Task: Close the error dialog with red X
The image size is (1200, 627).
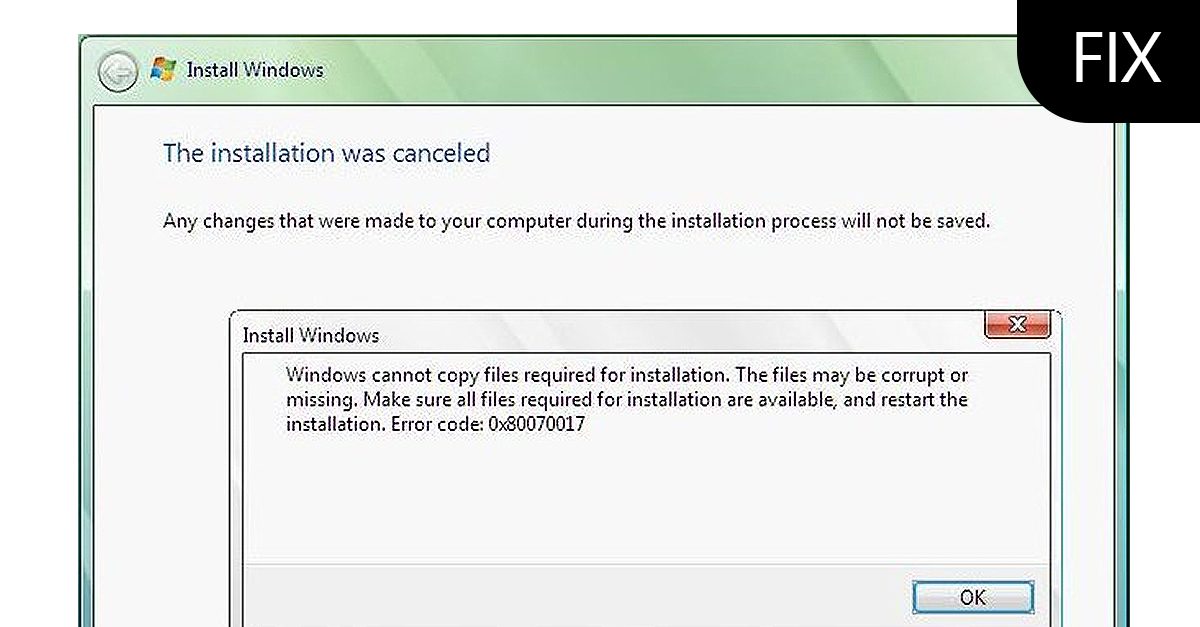Action: pos(1017,324)
